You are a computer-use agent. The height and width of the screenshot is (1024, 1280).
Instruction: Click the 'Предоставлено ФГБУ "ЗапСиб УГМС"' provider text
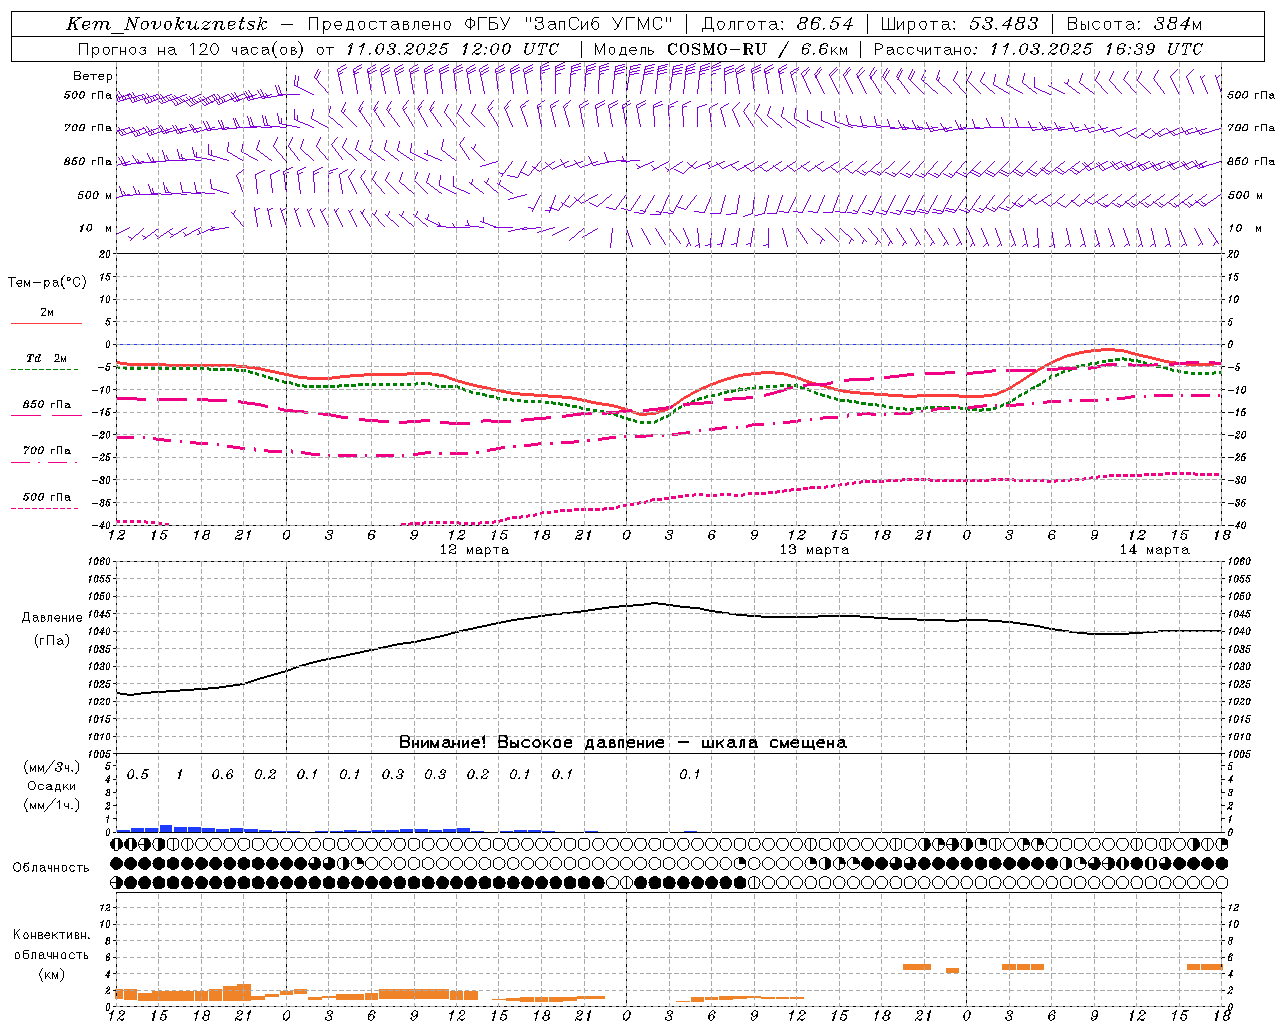(x=490, y=24)
